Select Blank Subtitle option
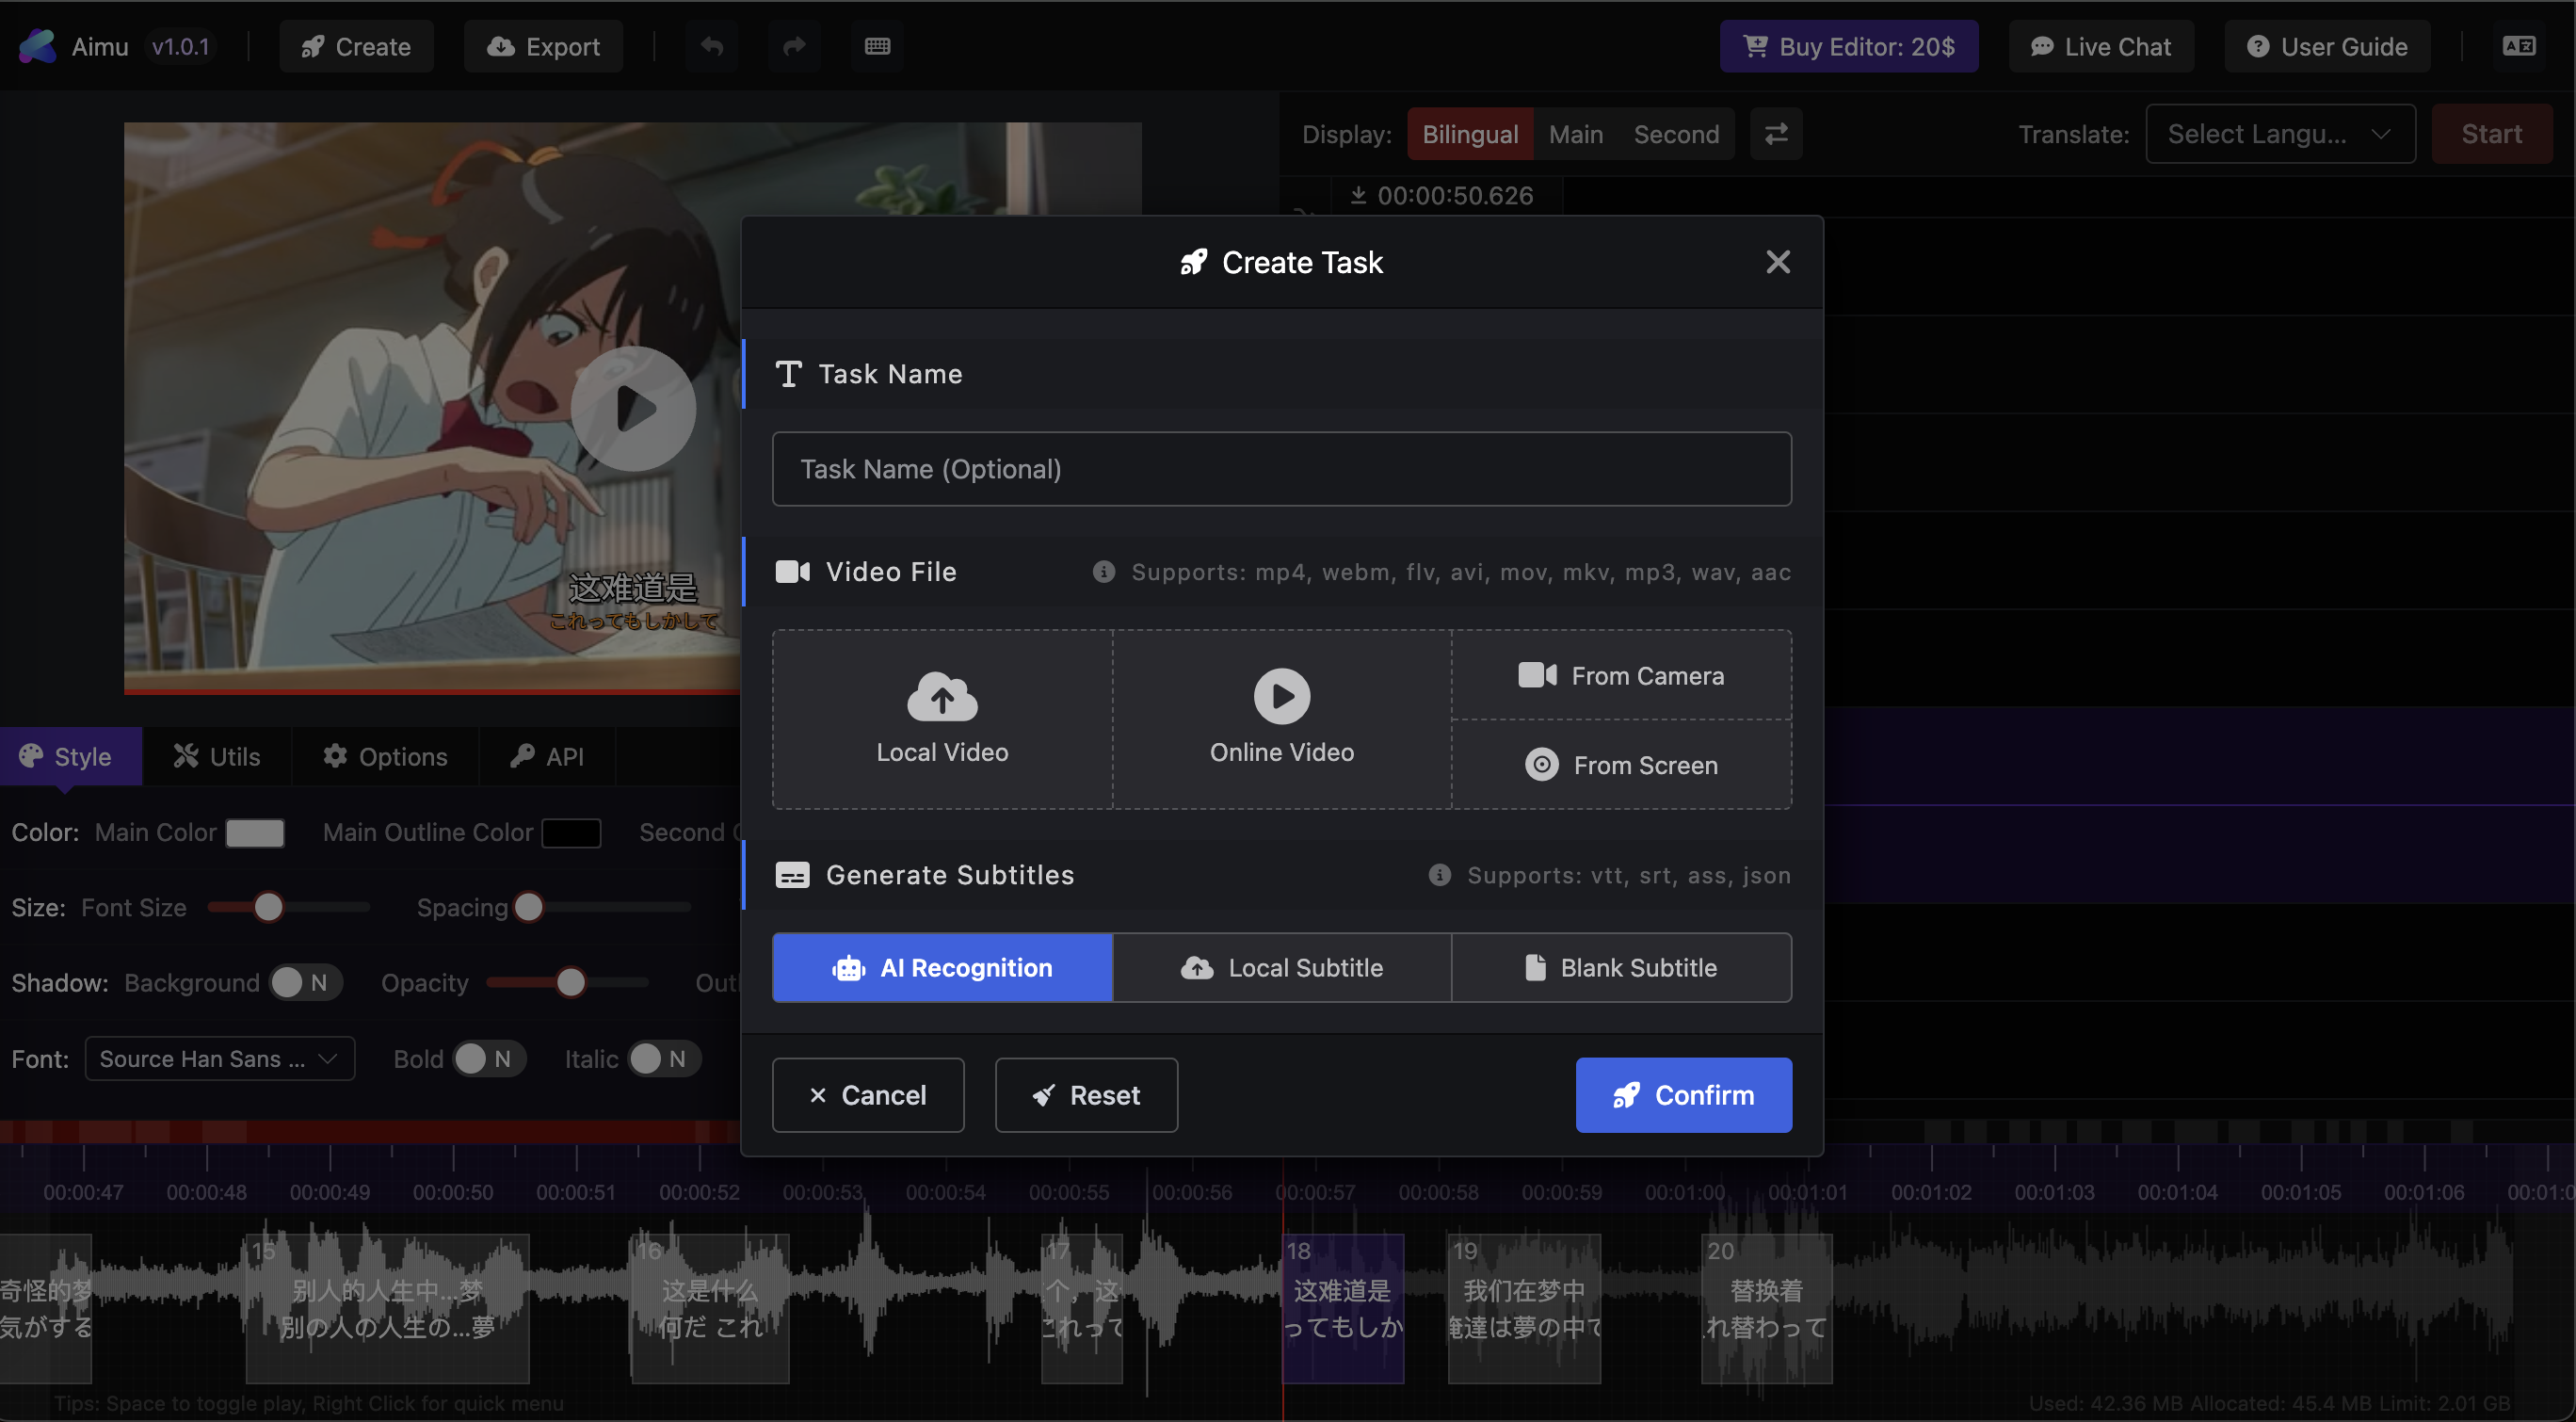 click(x=1621, y=967)
